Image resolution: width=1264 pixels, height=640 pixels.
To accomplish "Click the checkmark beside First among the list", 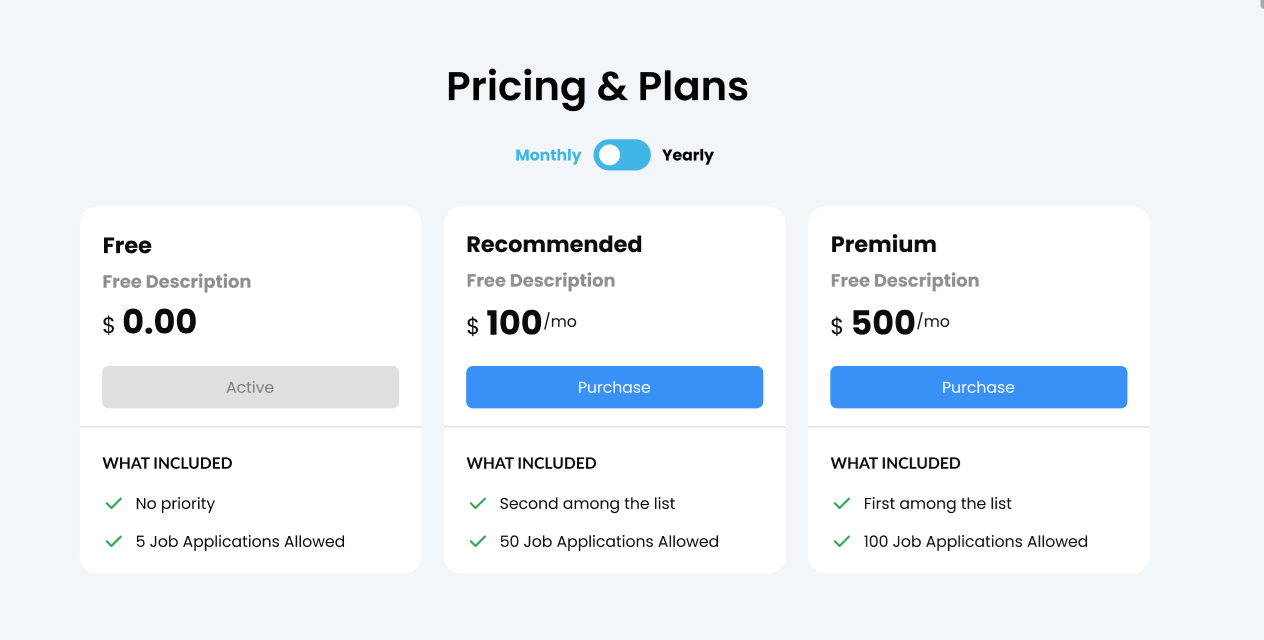I will pos(842,503).
